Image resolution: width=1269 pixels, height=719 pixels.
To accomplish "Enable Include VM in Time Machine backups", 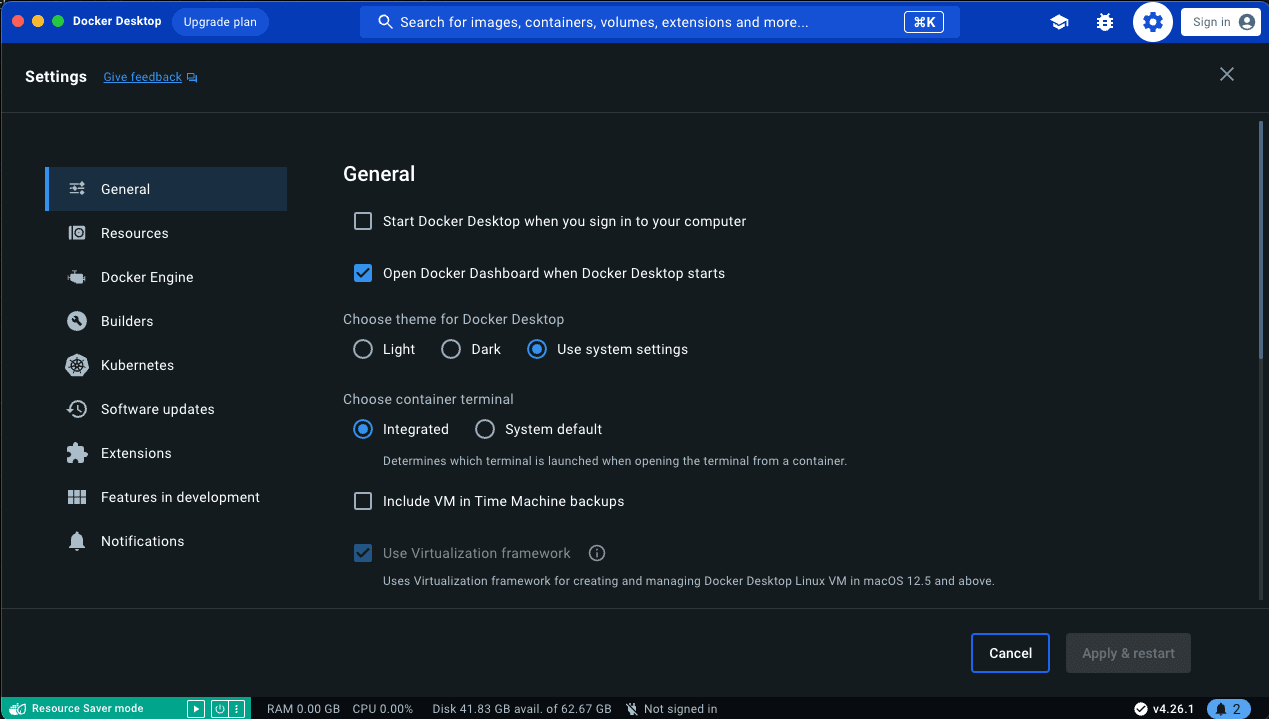I will pos(363,501).
